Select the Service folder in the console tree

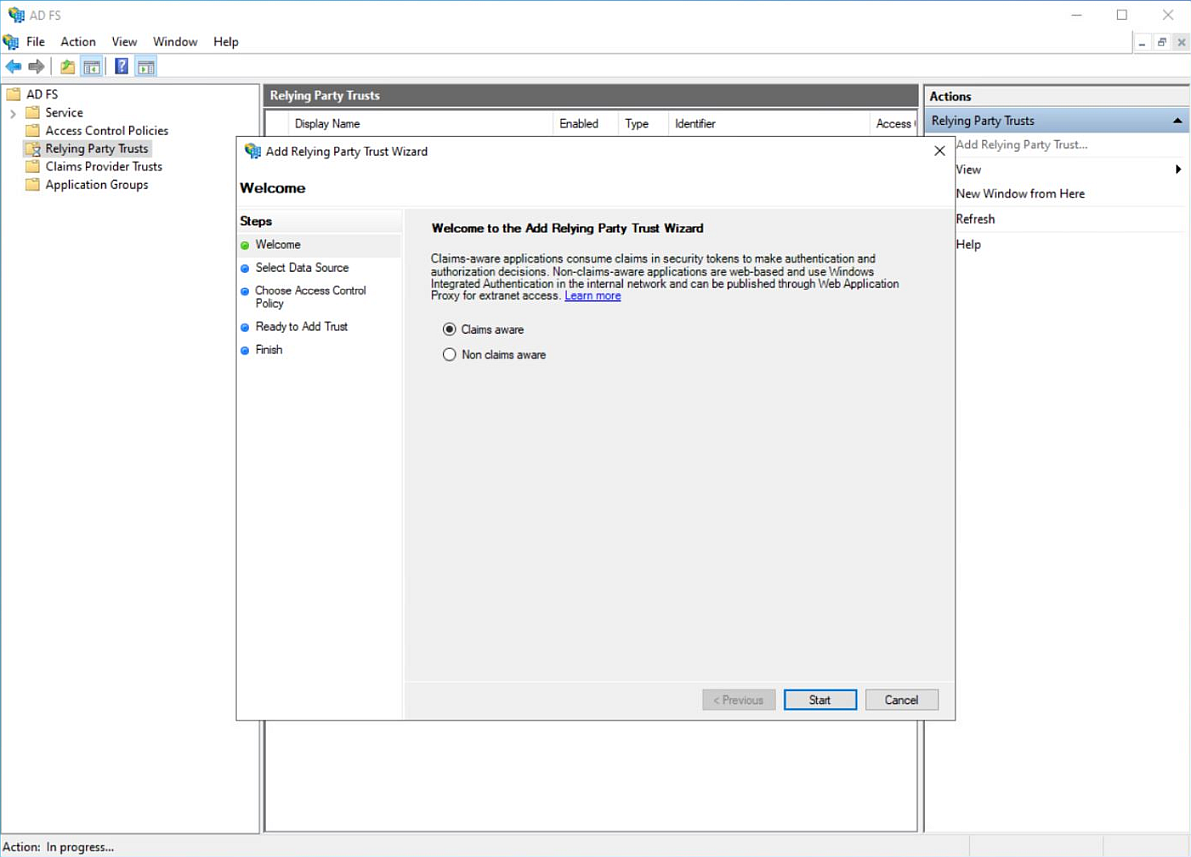point(65,112)
